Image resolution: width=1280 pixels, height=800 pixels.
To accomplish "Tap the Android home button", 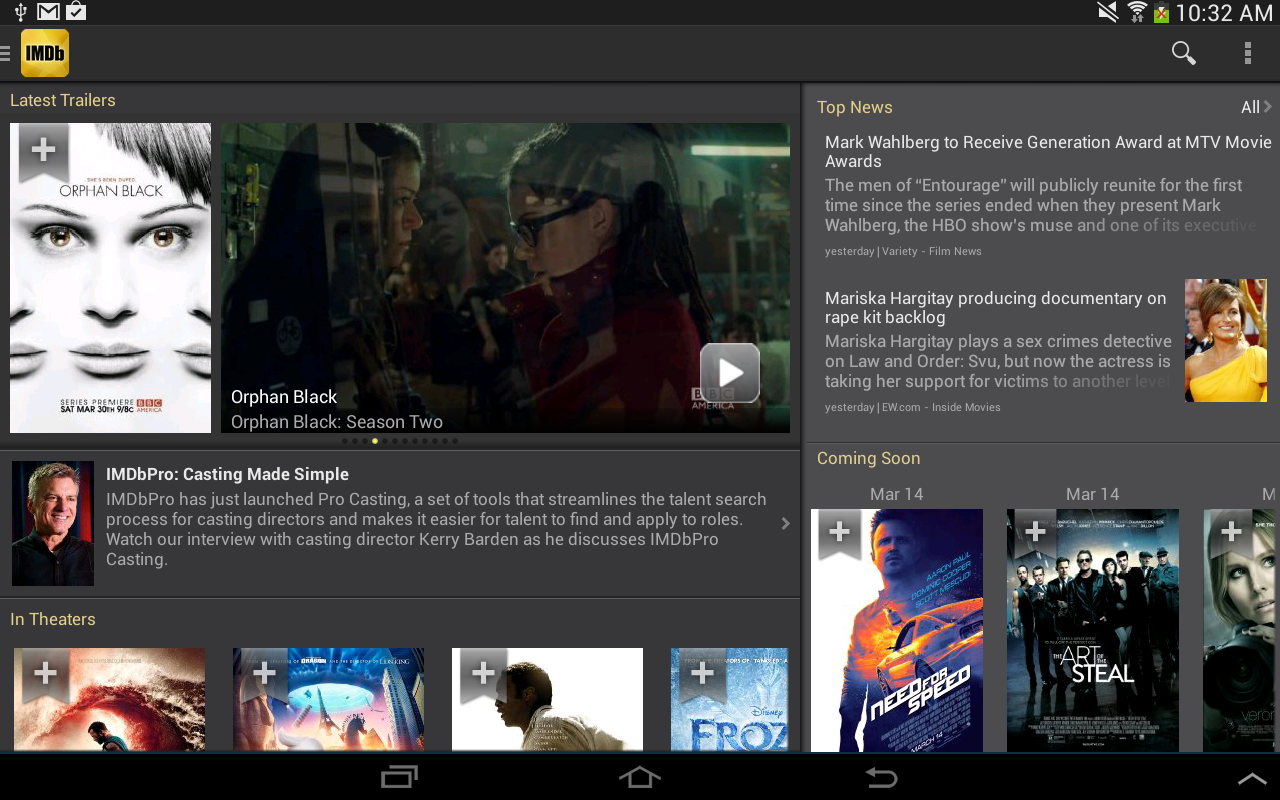I will [640, 777].
